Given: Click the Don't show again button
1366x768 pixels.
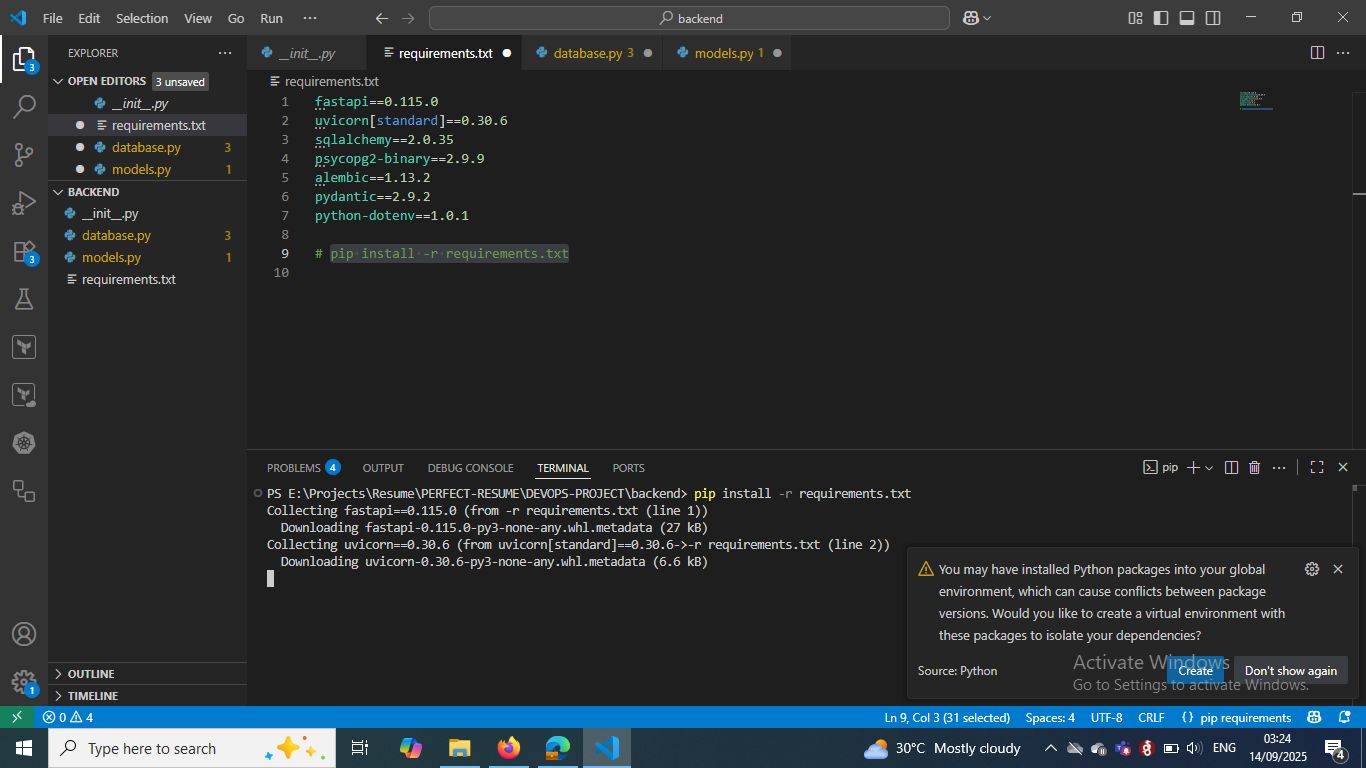Looking at the screenshot, I should [x=1290, y=671].
